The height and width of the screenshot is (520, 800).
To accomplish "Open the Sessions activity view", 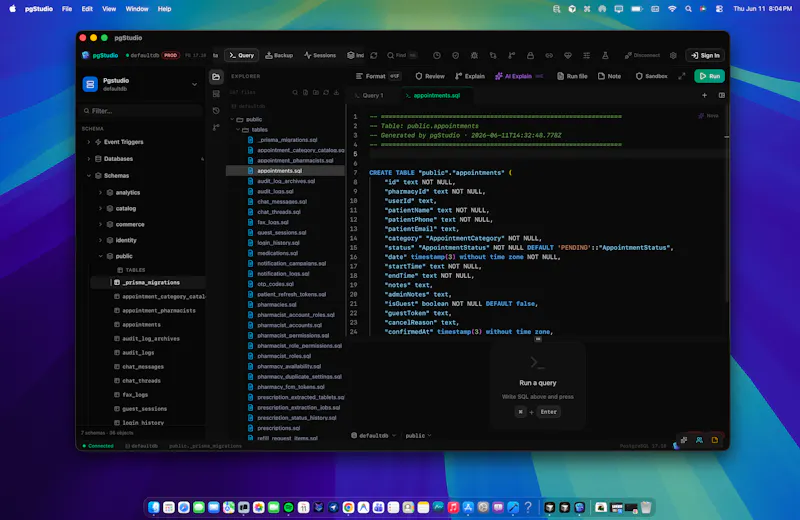I will click(x=320, y=55).
